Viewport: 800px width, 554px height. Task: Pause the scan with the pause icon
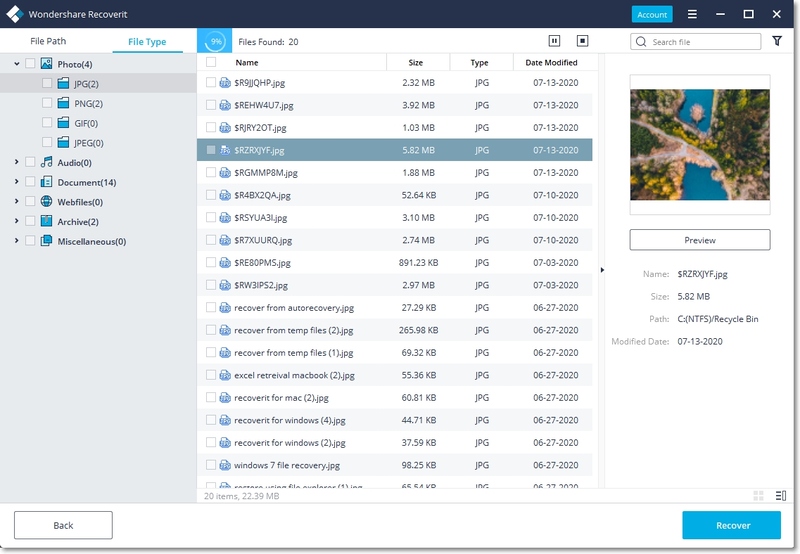554,41
